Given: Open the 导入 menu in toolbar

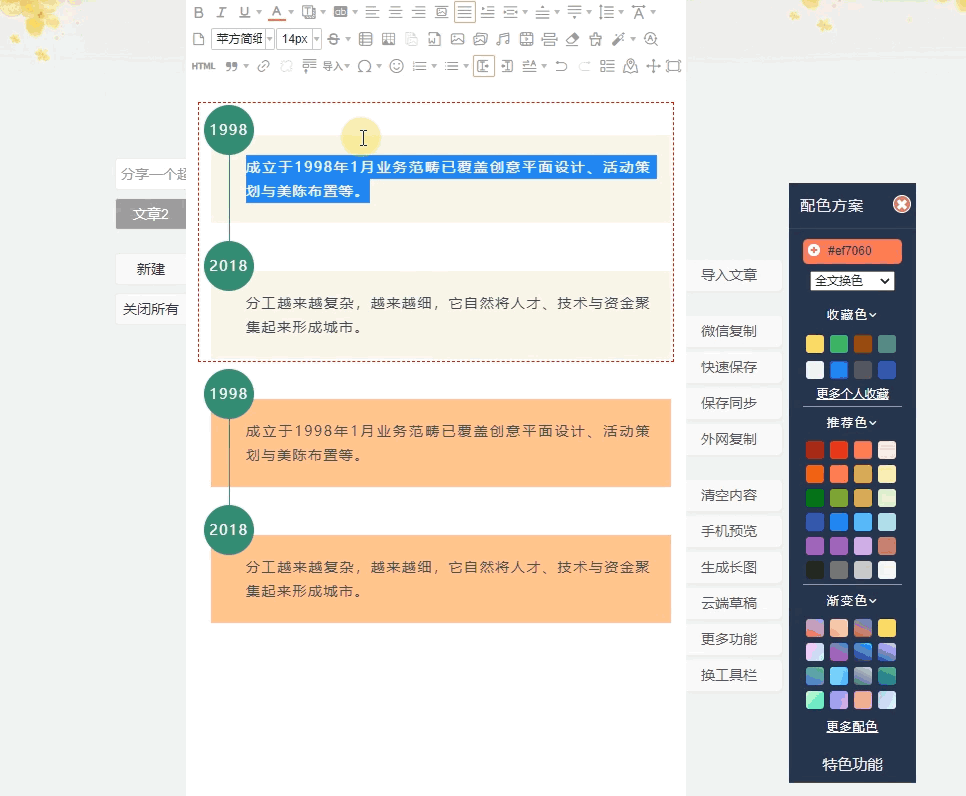Looking at the screenshot, I should point(335,66).
